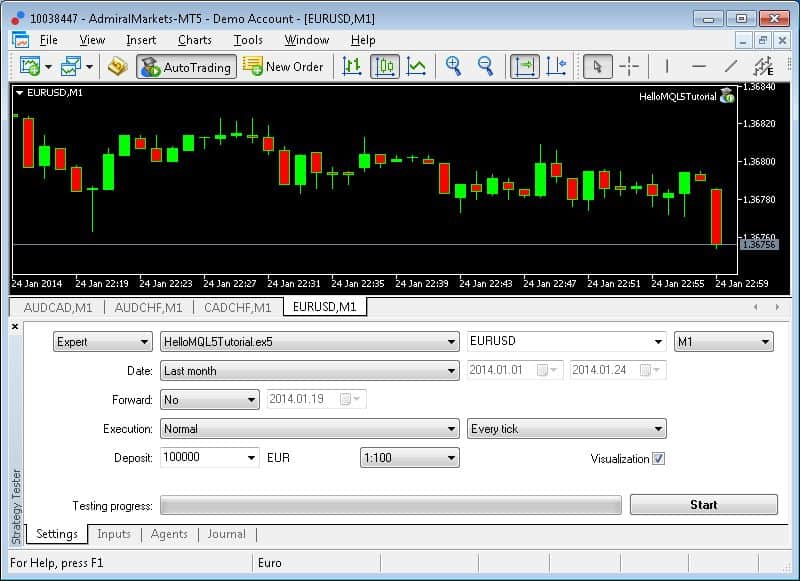Select the vertical line drawing tool

(667, 66)
